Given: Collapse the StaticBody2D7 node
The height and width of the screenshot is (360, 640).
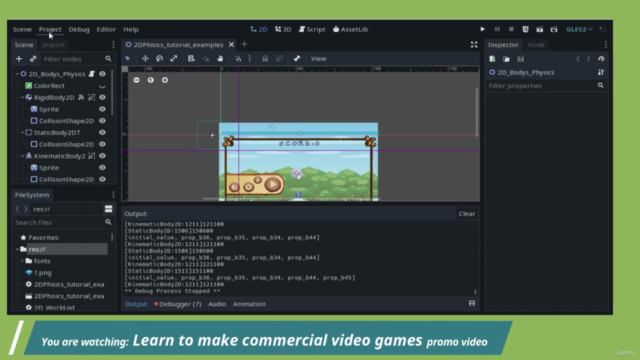Looking at the screenshot, I should click(22, 132).
